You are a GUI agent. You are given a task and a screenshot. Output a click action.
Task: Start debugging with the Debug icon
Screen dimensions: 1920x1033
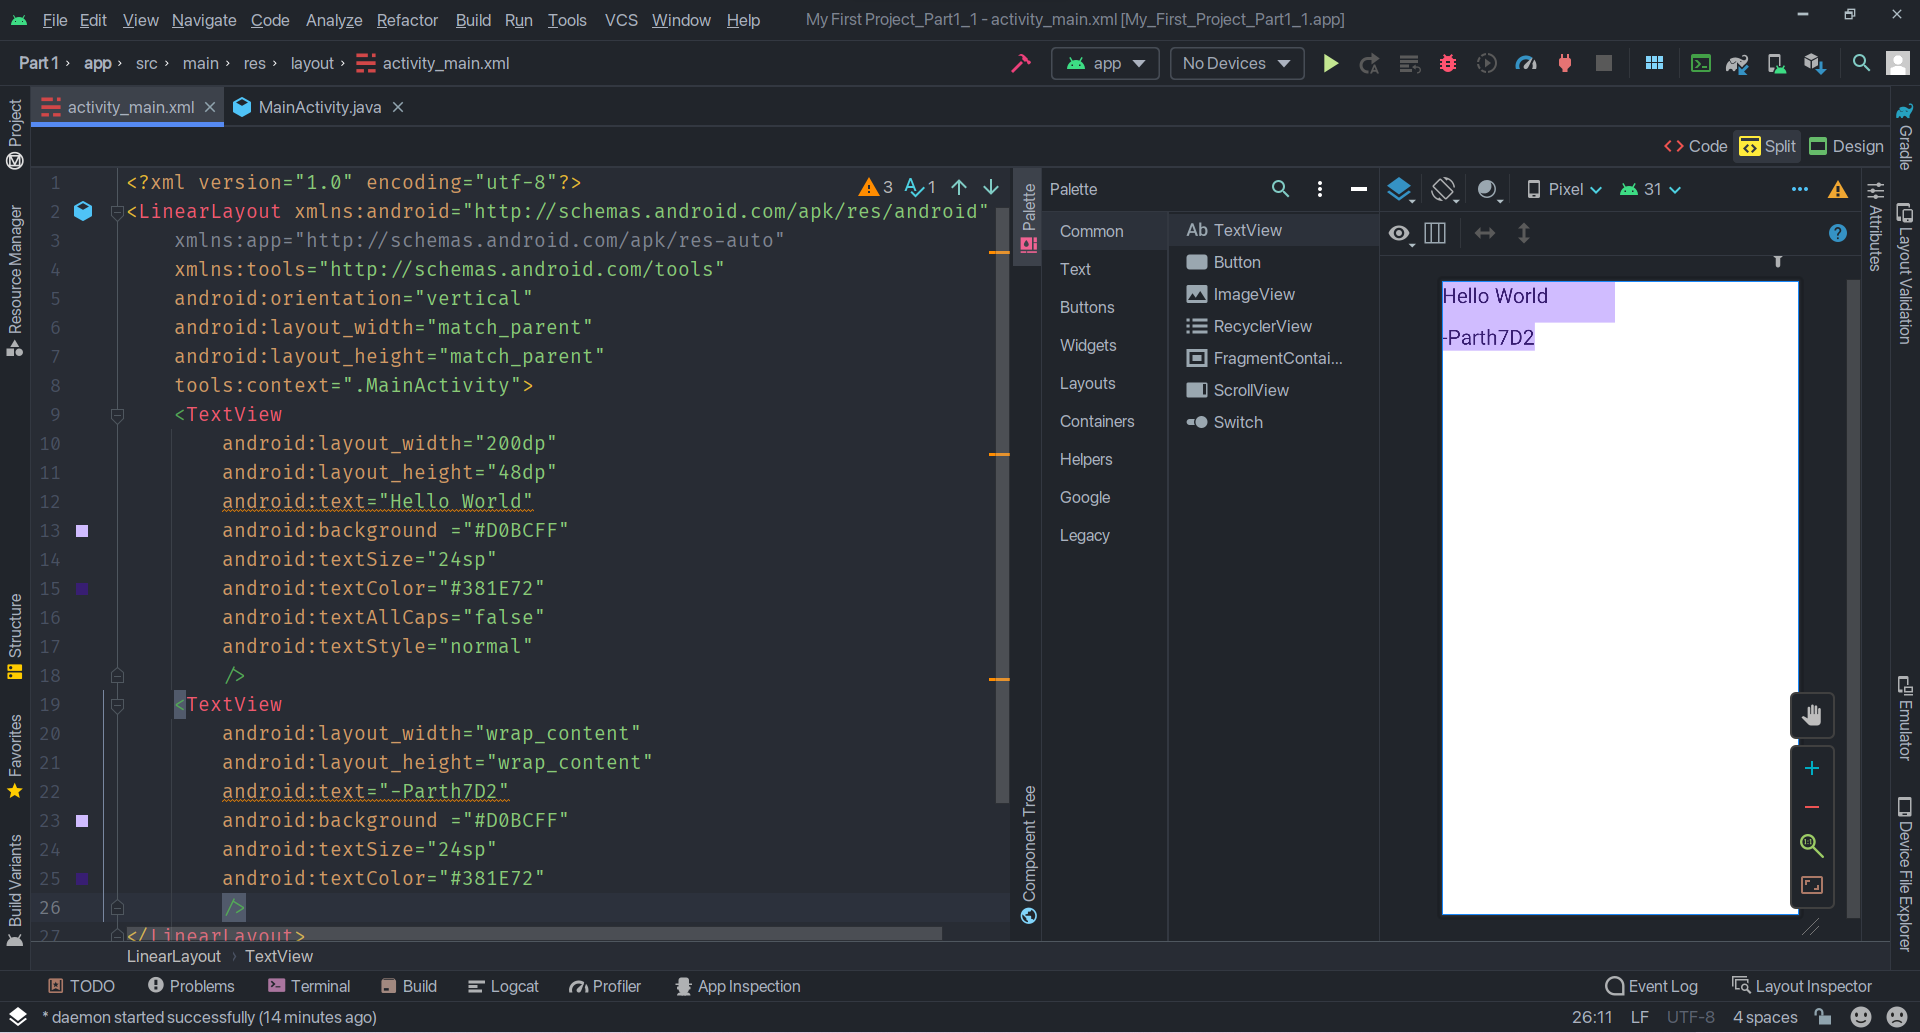click(1448, 63)
